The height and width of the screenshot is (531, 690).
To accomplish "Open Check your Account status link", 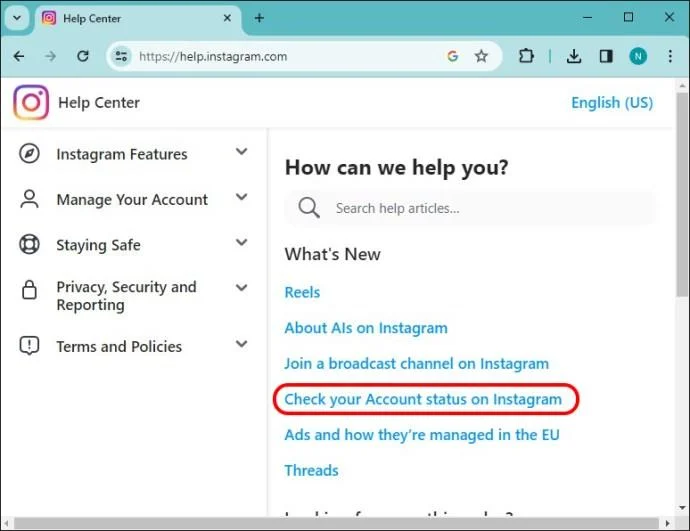I will (x=423, y=399).
